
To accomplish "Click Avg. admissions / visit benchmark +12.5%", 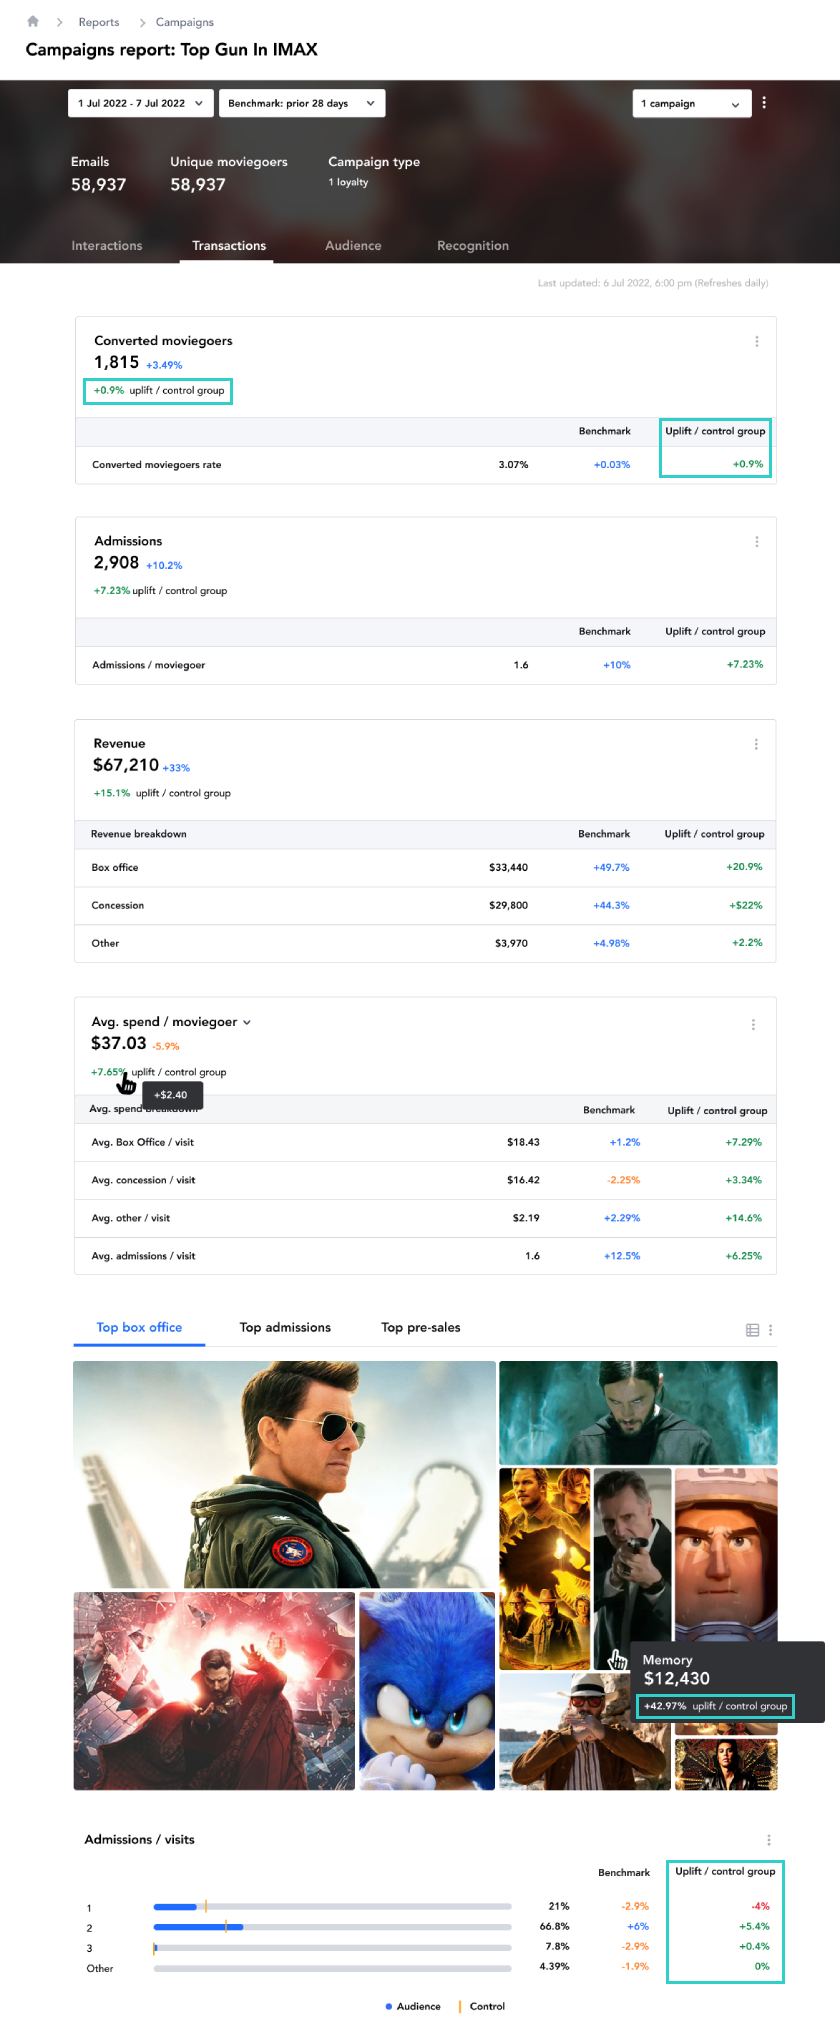I will click(622, 1256).
